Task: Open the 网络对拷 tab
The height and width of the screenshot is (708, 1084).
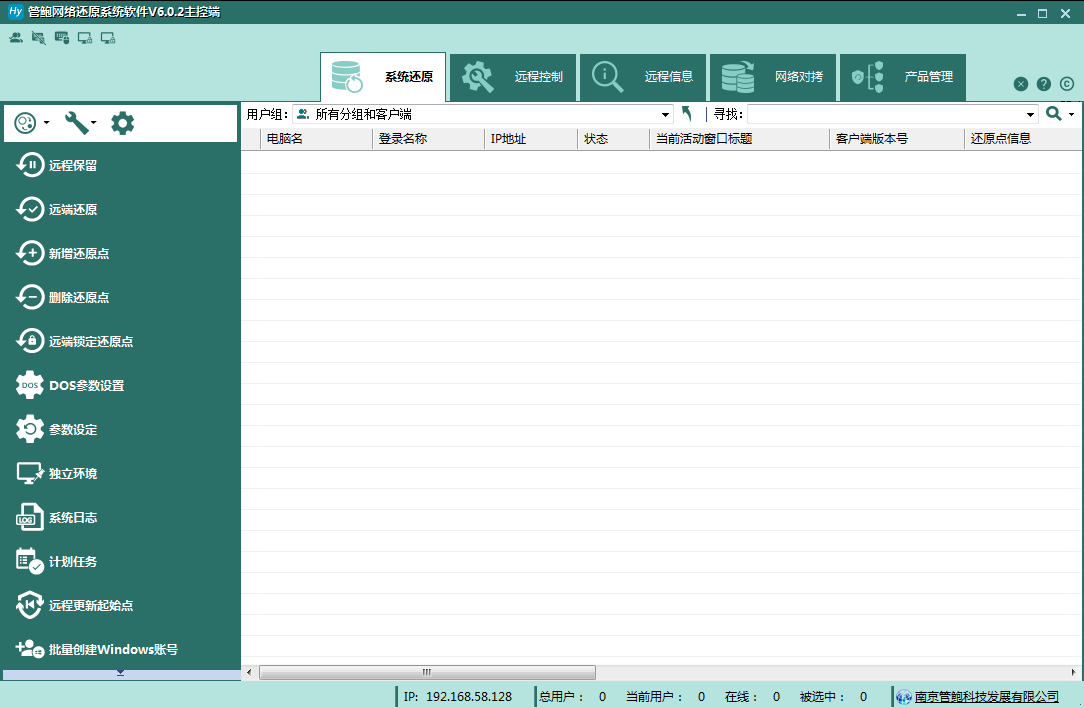Action: 772,77
